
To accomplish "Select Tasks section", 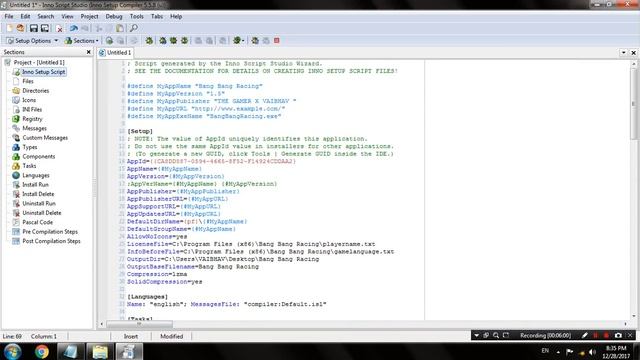I will click(29, 166).
